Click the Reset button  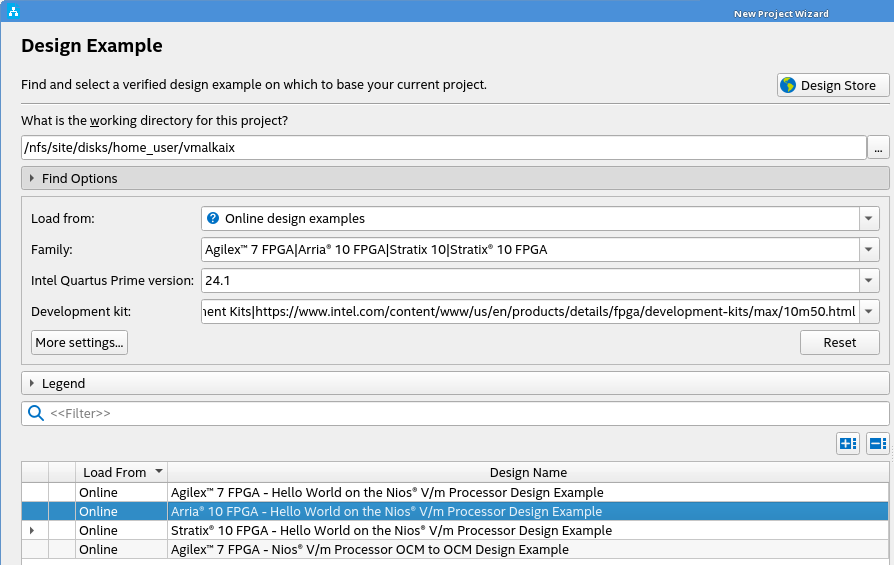(839, 343)
